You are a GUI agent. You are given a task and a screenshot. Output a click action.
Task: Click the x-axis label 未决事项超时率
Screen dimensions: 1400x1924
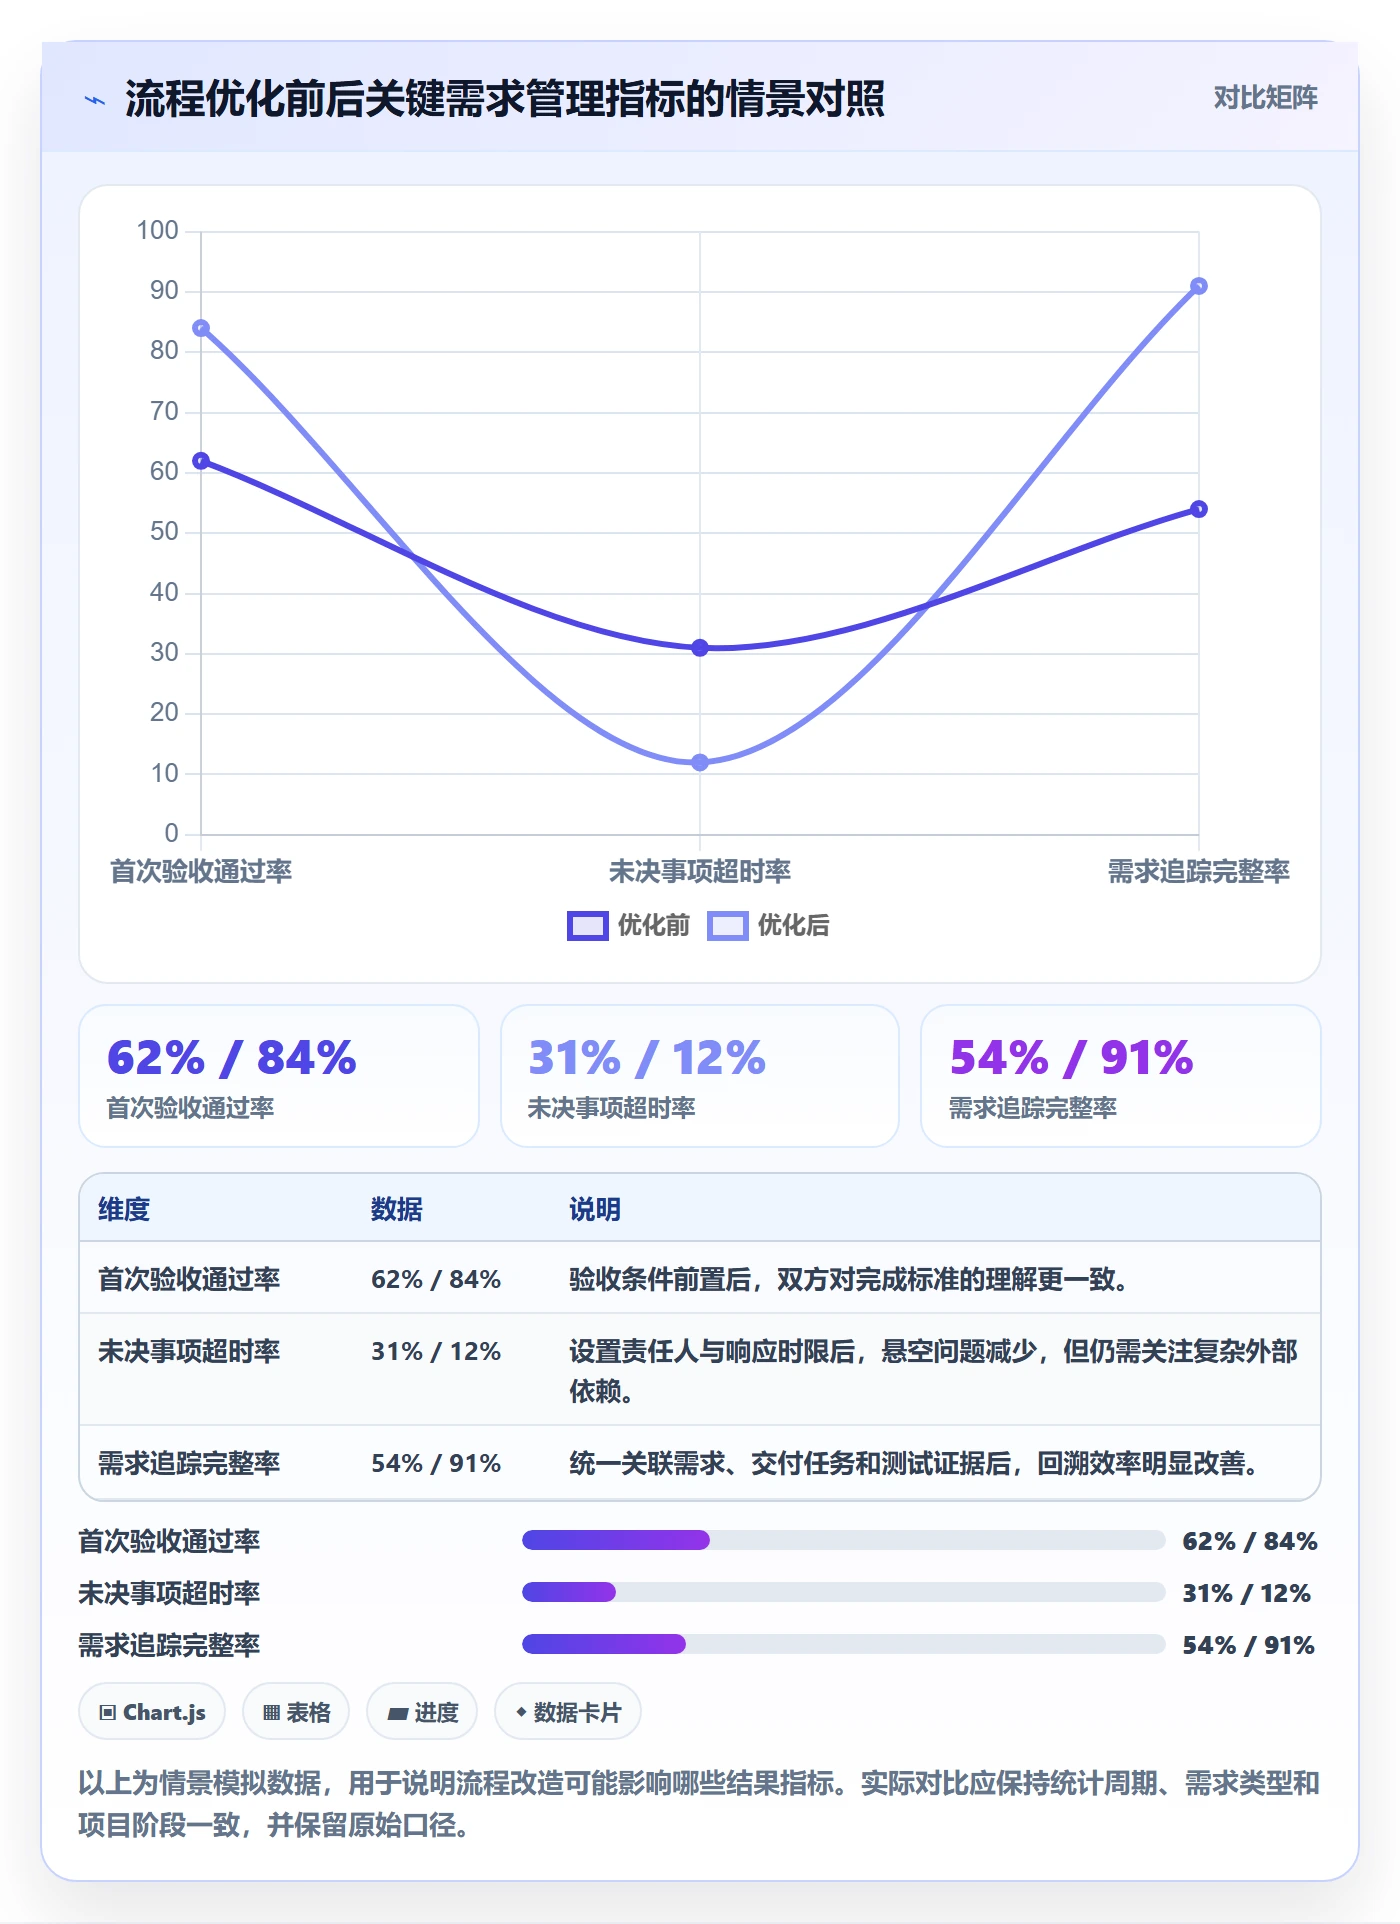[x=700, y=871]
